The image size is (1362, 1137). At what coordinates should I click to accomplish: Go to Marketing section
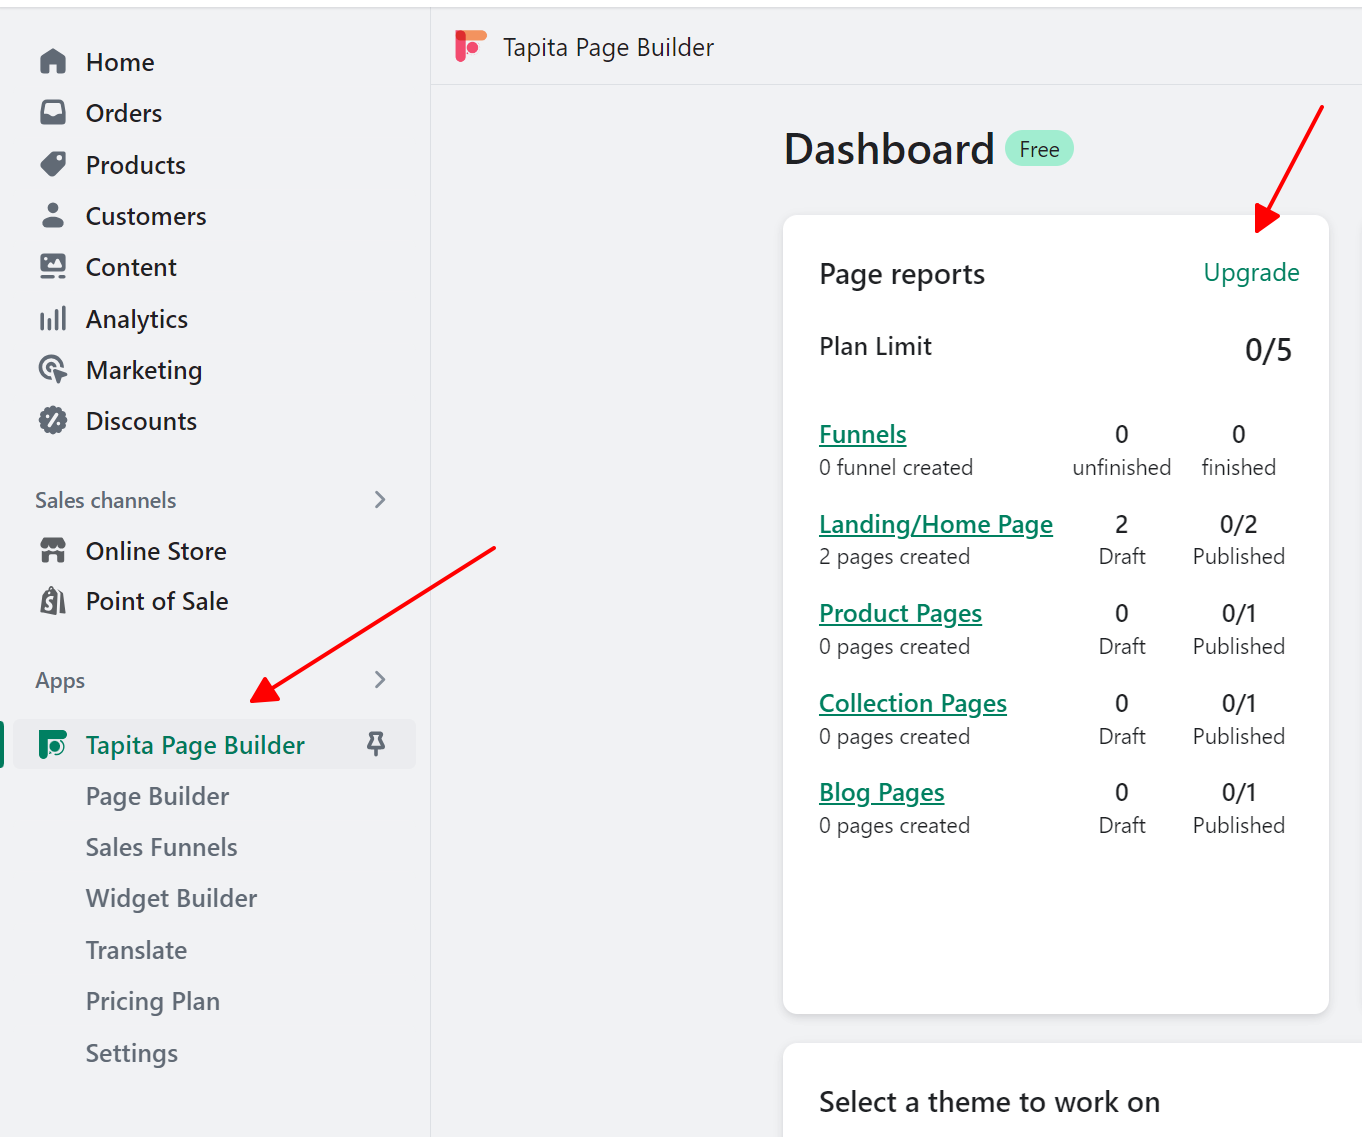[144, 370]
